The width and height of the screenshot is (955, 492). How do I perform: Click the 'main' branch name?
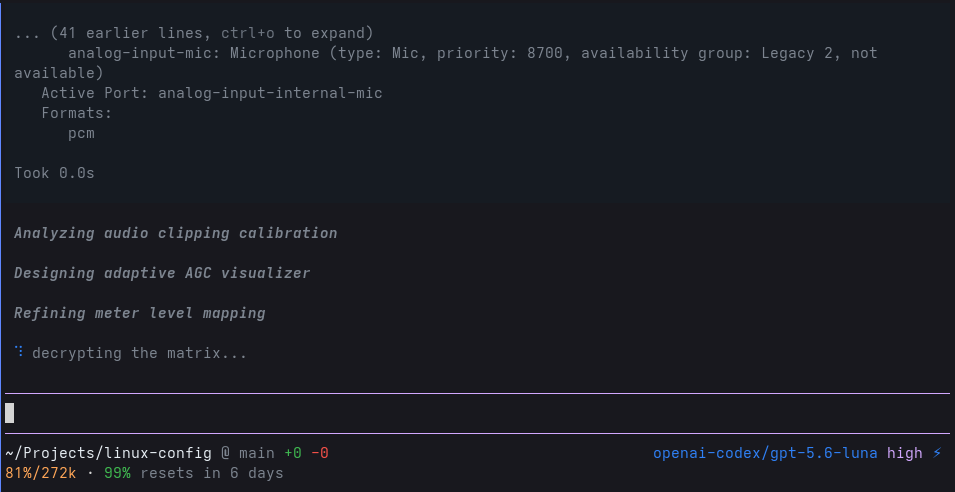pos(257,454)
